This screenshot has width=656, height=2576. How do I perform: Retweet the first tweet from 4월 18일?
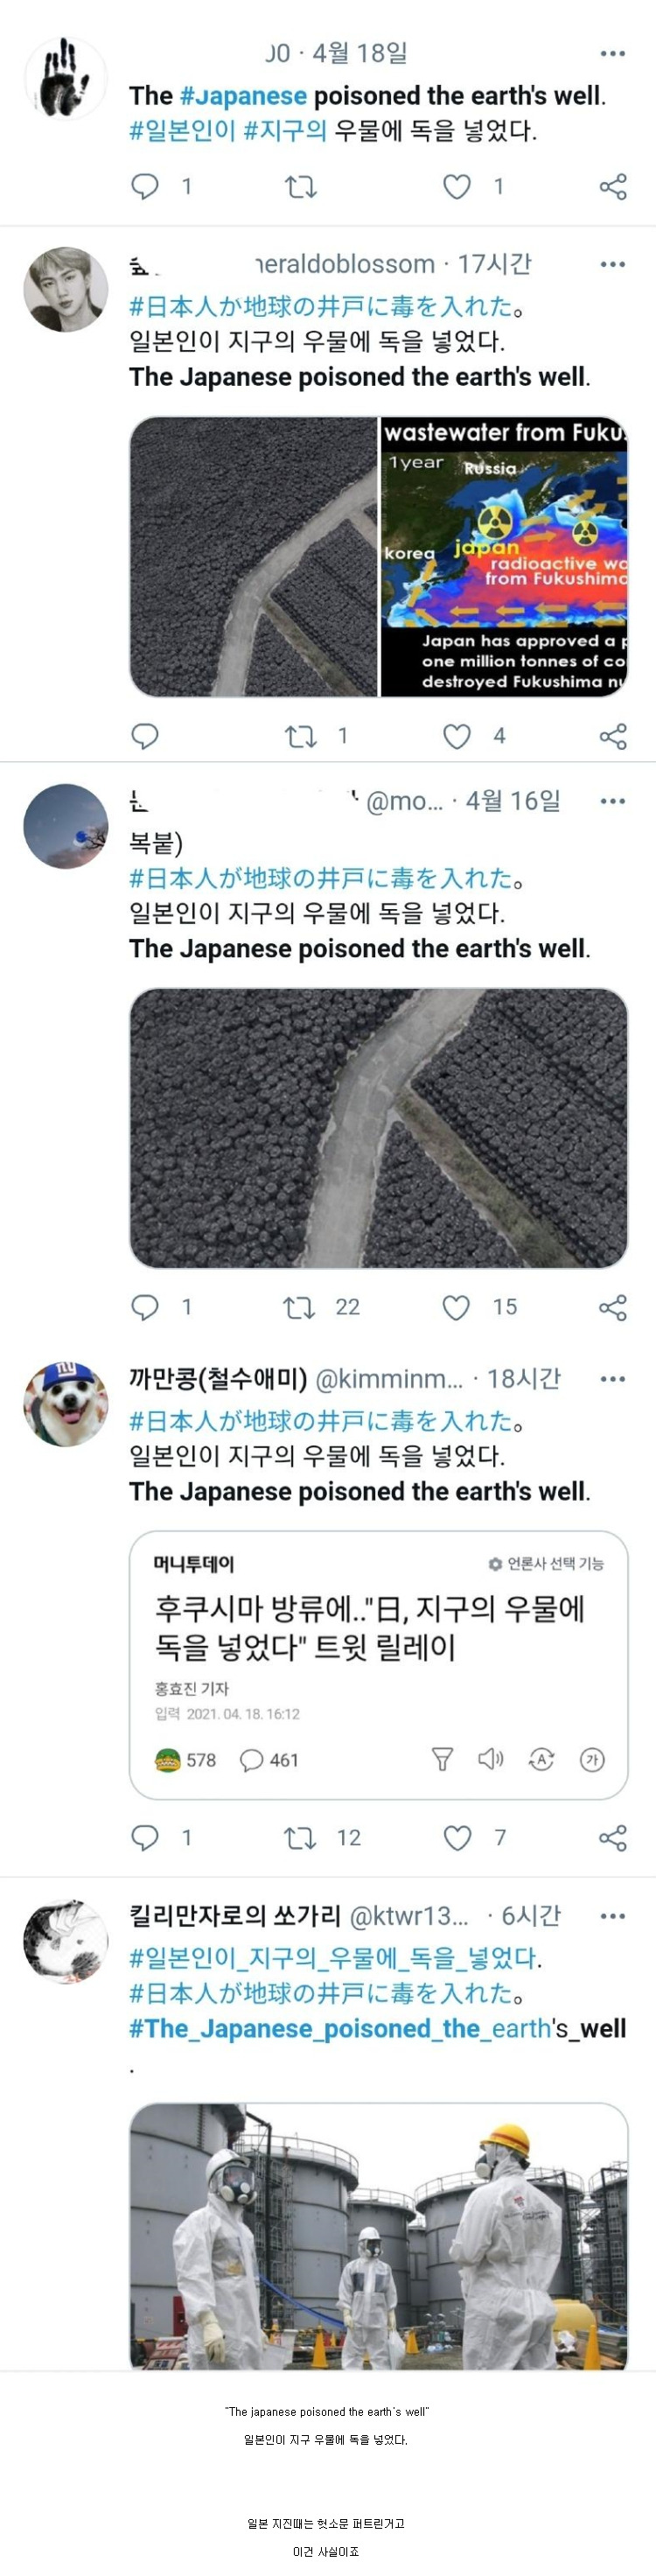coord(300,187)
